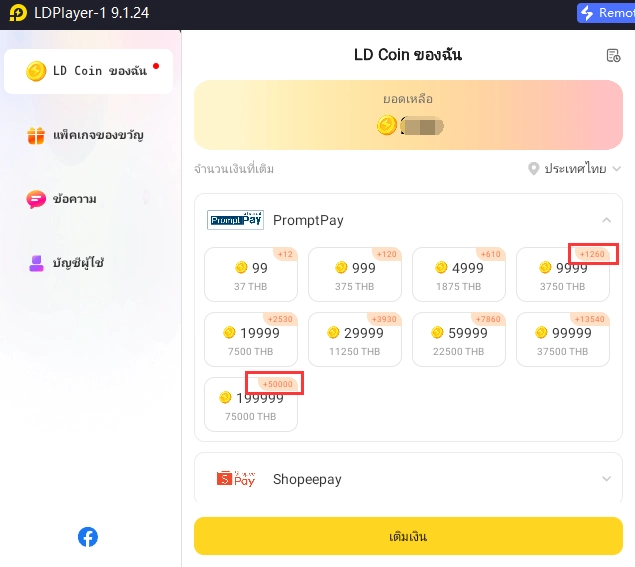The width and height of the screenshot is (635, 567).
Task: Open the ประเทศไทย country dropdown
Action: 574,168
